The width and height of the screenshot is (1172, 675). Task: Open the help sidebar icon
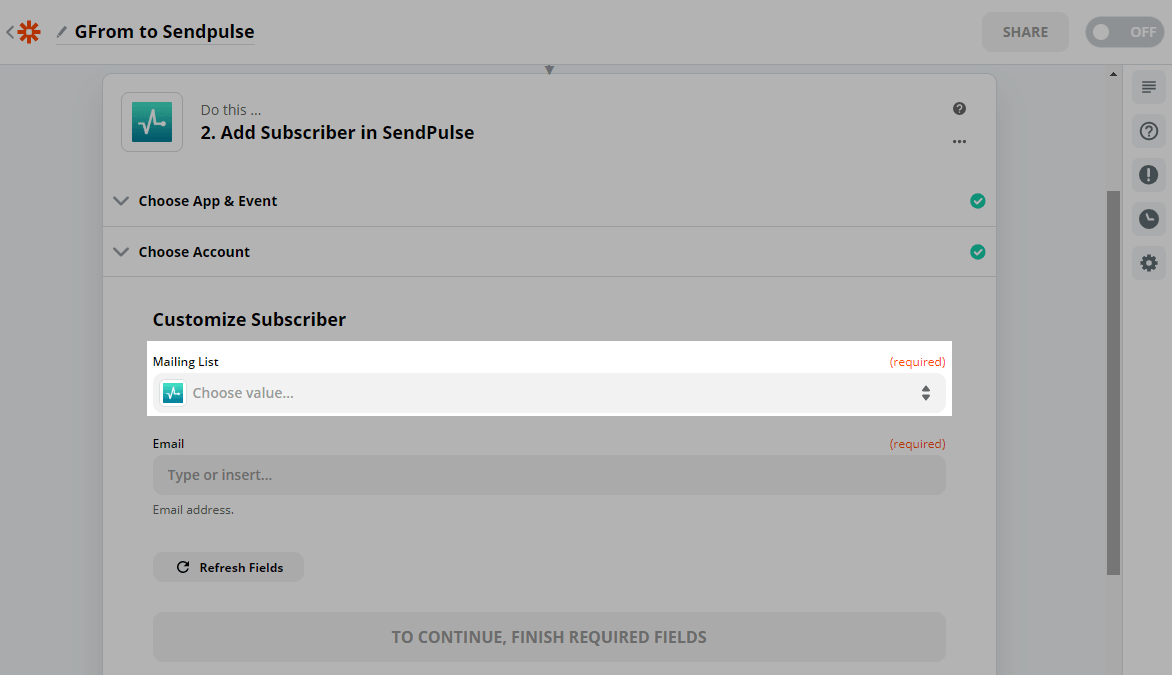[1148, 131]
